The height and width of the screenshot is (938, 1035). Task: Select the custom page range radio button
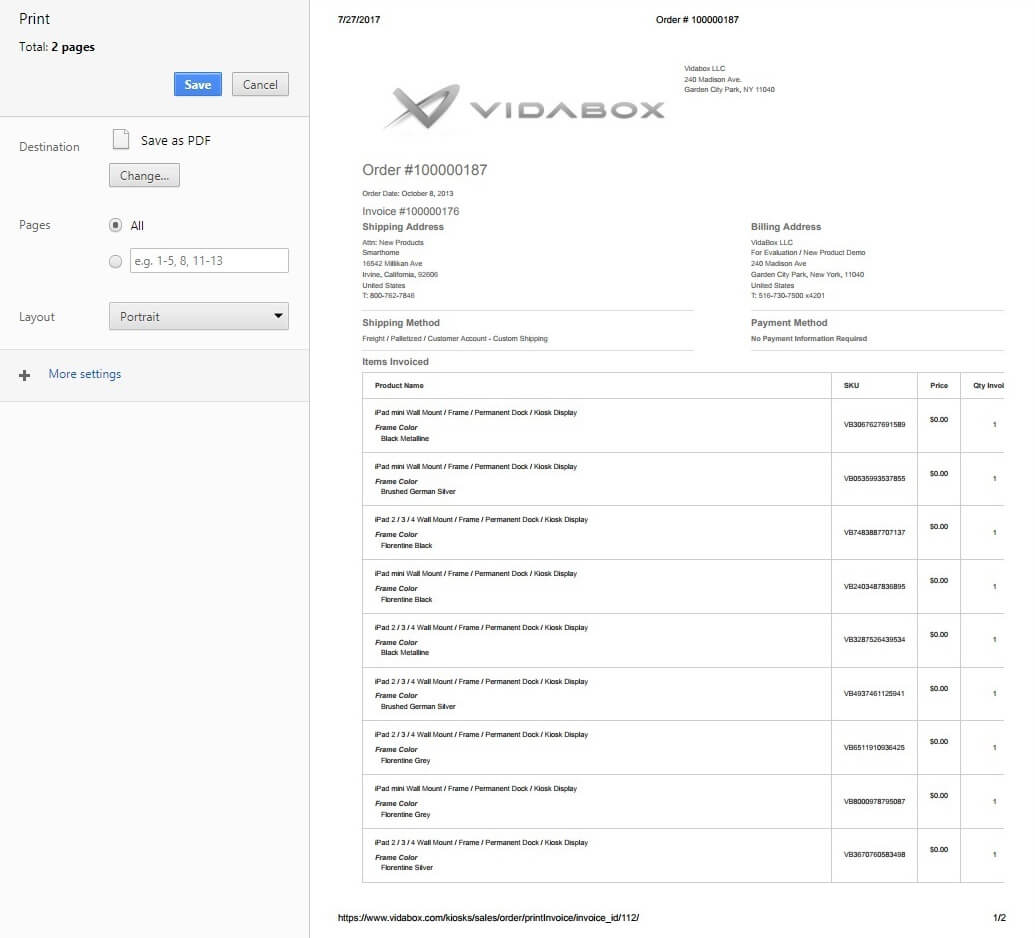116,261
